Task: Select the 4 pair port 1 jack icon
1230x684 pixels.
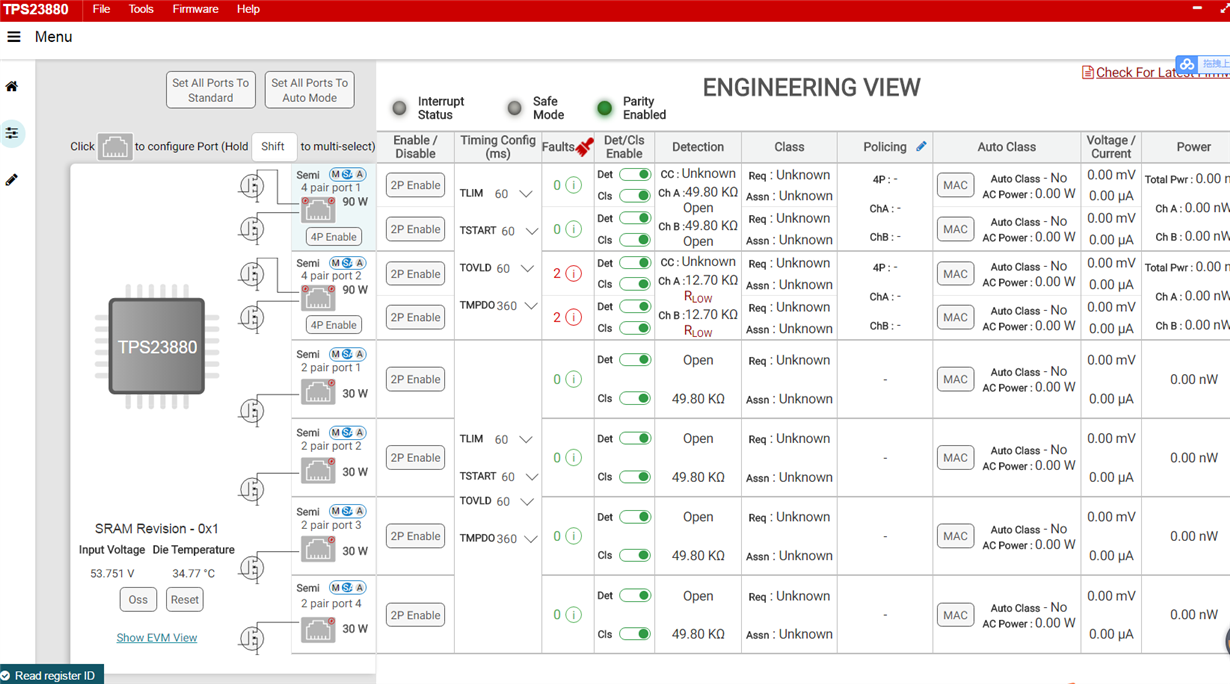Action: (318, 210)
